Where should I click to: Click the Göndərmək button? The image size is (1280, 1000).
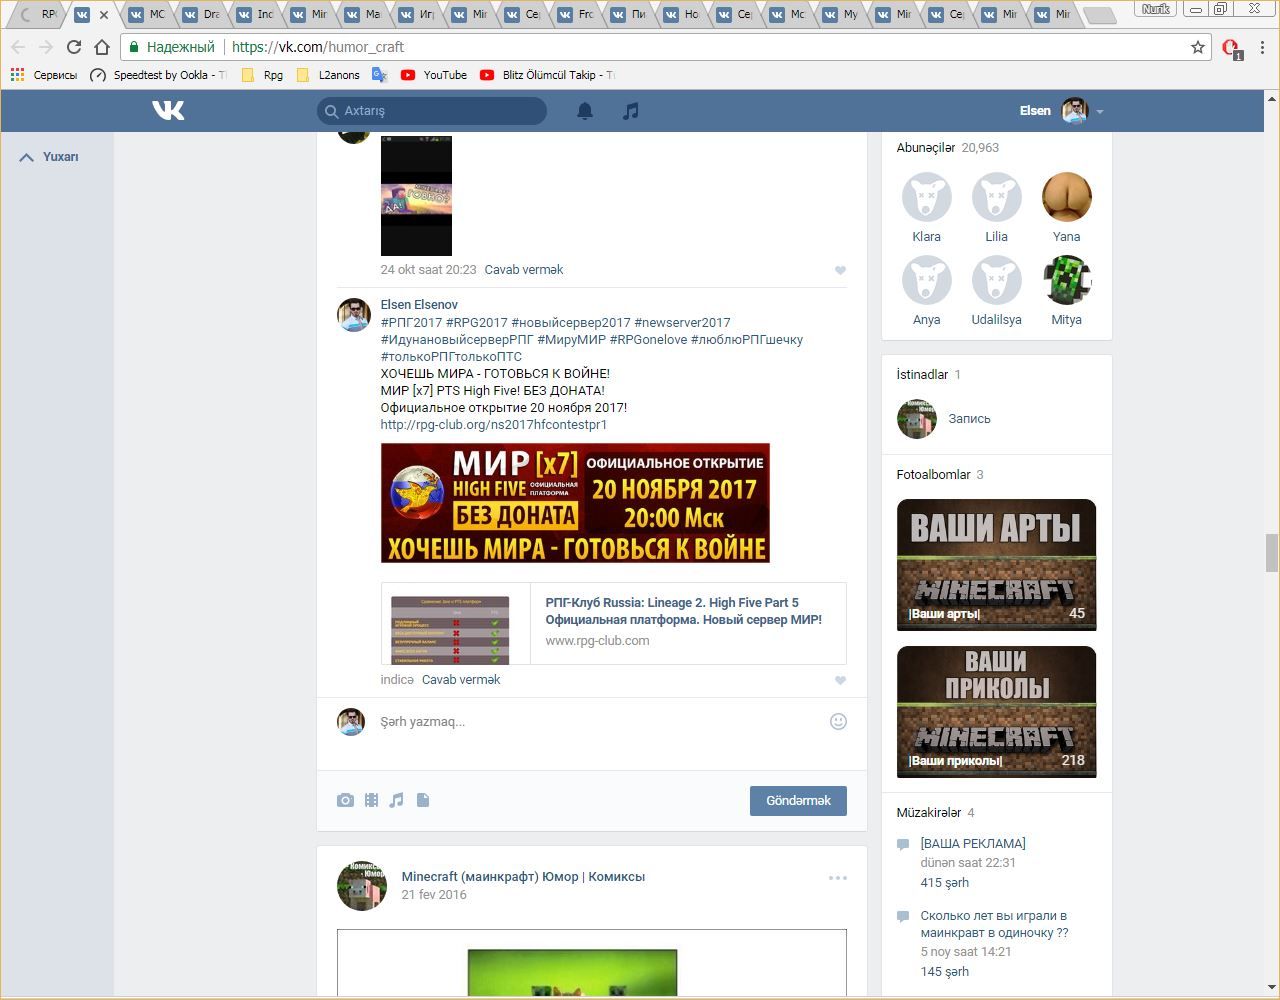coord(798,800)
